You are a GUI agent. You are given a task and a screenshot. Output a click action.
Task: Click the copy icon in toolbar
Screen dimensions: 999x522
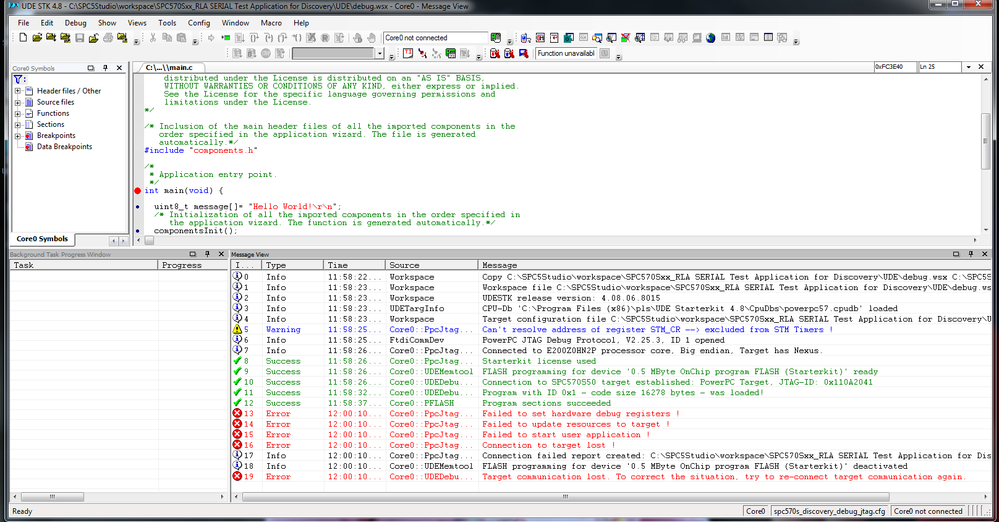click(x=167, y=38)
